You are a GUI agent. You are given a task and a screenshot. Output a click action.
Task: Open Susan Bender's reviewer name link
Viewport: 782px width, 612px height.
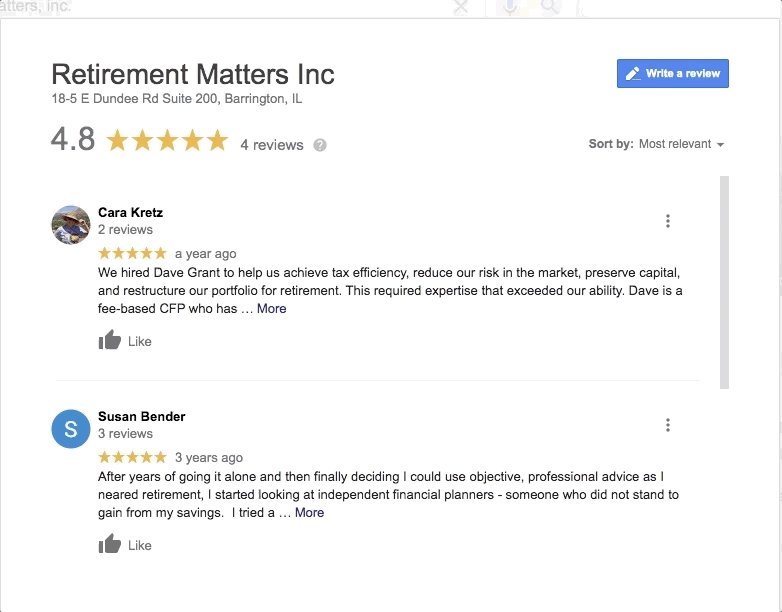[x=141, y=416]
